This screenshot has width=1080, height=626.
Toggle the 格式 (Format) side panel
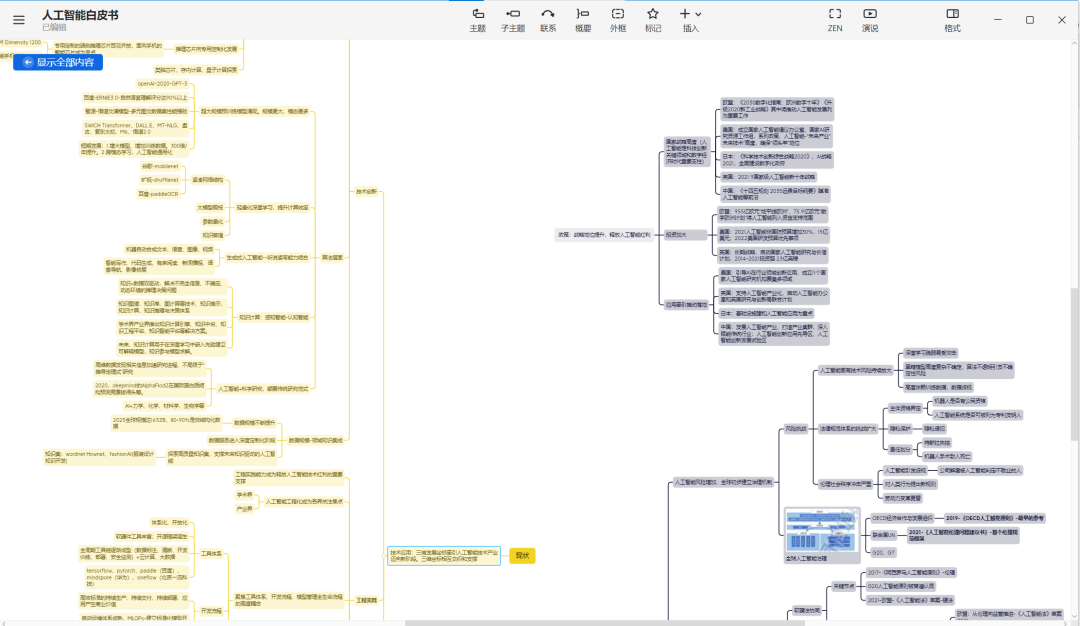pos(952,19)
